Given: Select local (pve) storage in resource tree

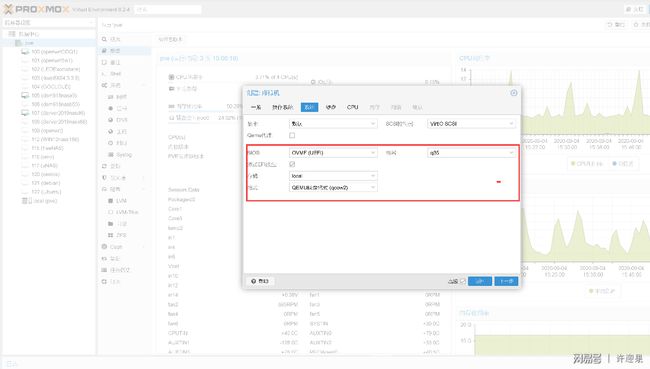Looking at the screenshot, I should pyautogui.click(x=39, y=201).
